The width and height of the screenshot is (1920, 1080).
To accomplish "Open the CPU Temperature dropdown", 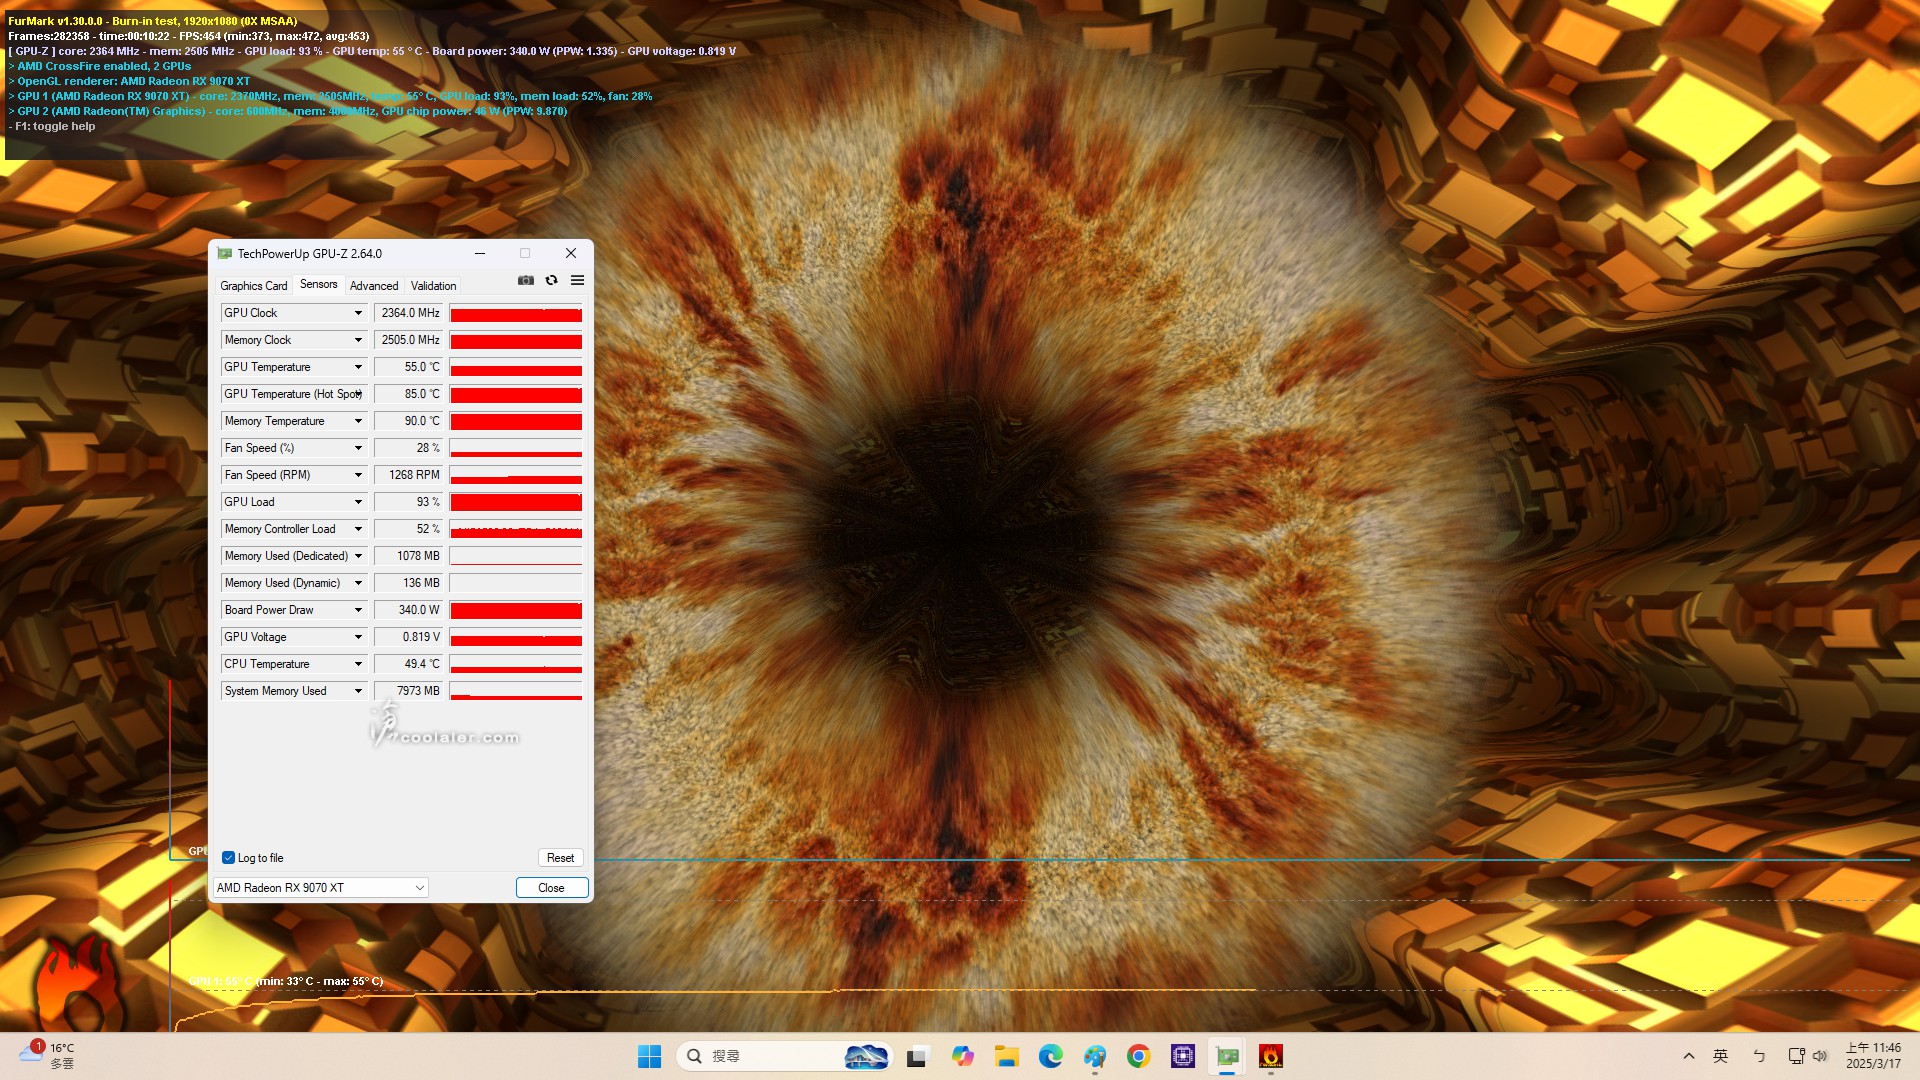I will point(358,664).
